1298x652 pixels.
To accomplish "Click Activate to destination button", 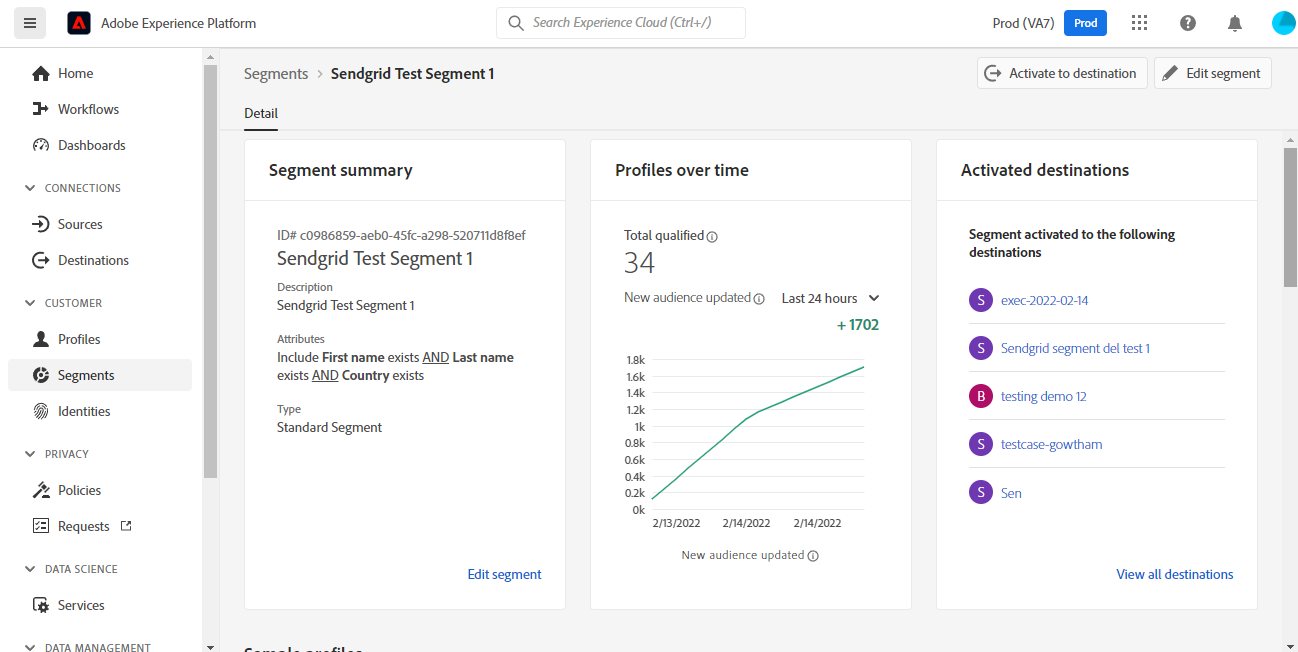I will [x=1061, y=73].
